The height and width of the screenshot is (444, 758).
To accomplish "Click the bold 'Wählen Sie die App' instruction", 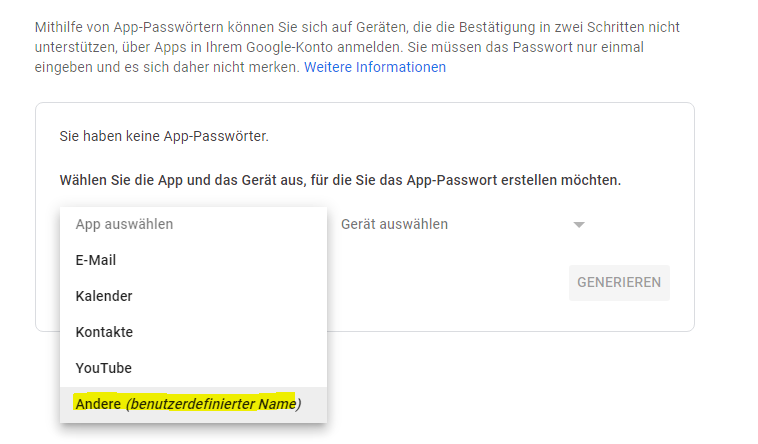I will (x=340, y=180).
